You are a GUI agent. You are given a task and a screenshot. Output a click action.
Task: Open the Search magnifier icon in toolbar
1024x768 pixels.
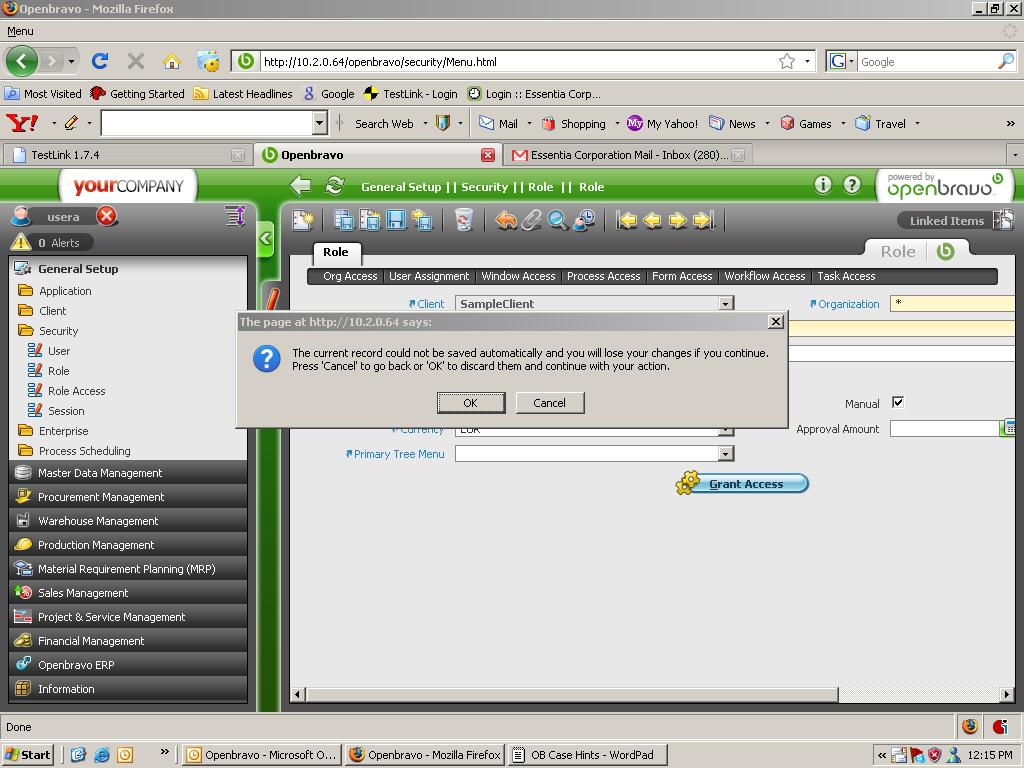[558, 220]
